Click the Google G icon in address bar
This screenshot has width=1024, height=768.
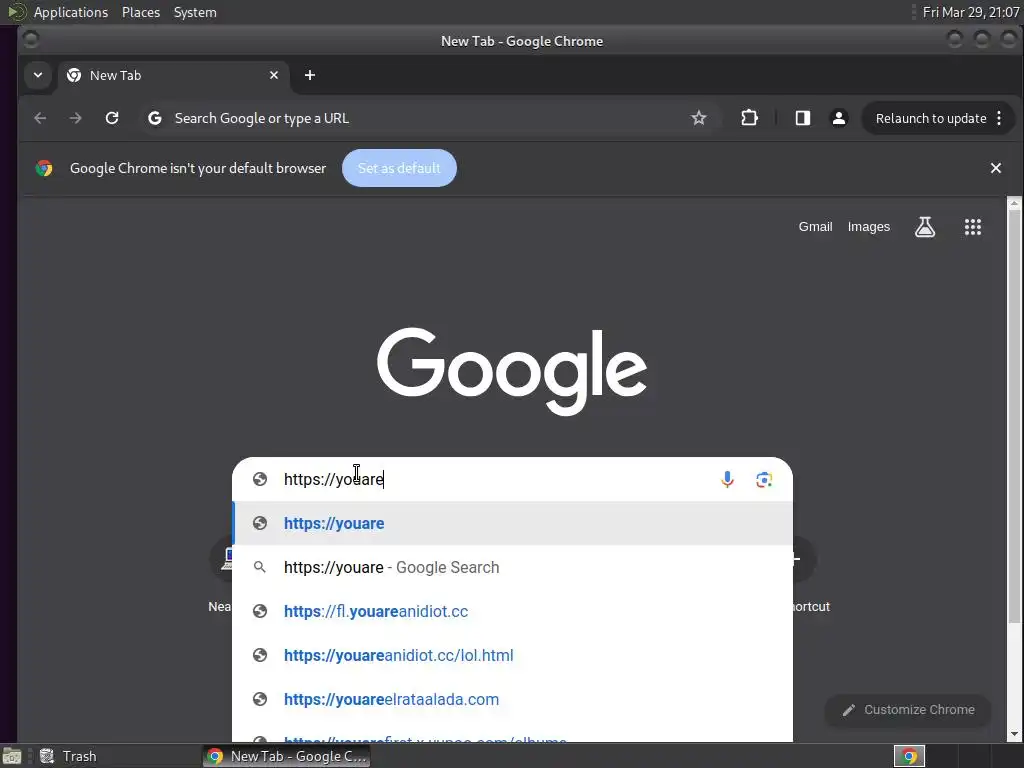coord(155,118)
